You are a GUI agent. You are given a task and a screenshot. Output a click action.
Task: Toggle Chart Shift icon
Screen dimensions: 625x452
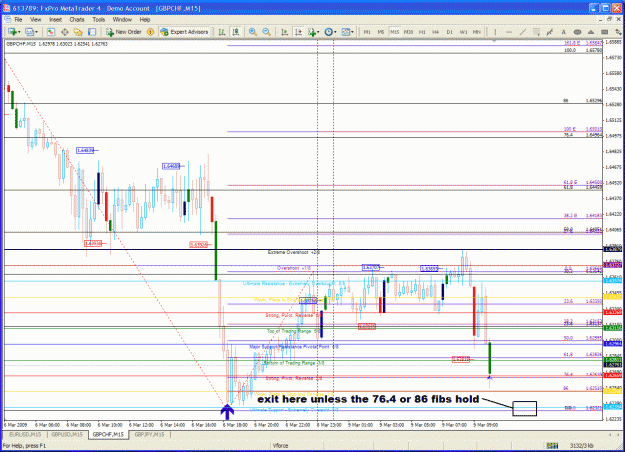coord(298,32)
